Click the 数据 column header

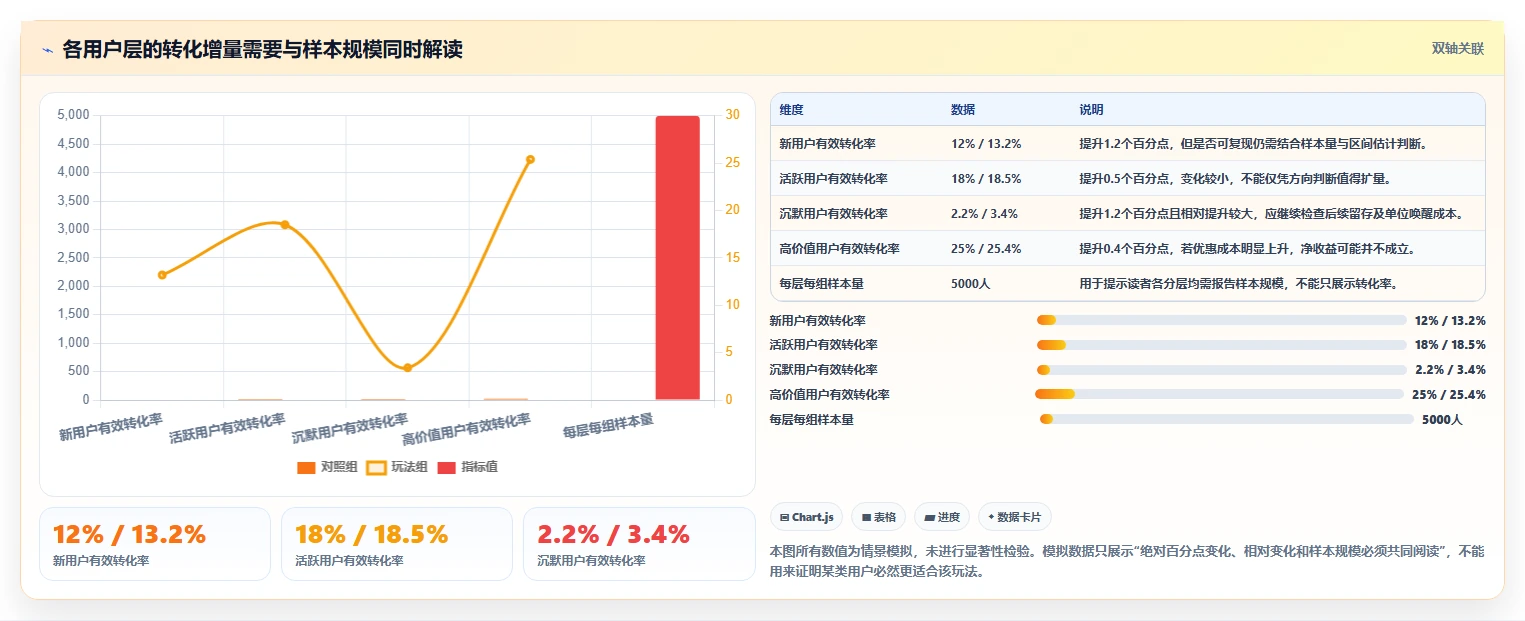963,110
